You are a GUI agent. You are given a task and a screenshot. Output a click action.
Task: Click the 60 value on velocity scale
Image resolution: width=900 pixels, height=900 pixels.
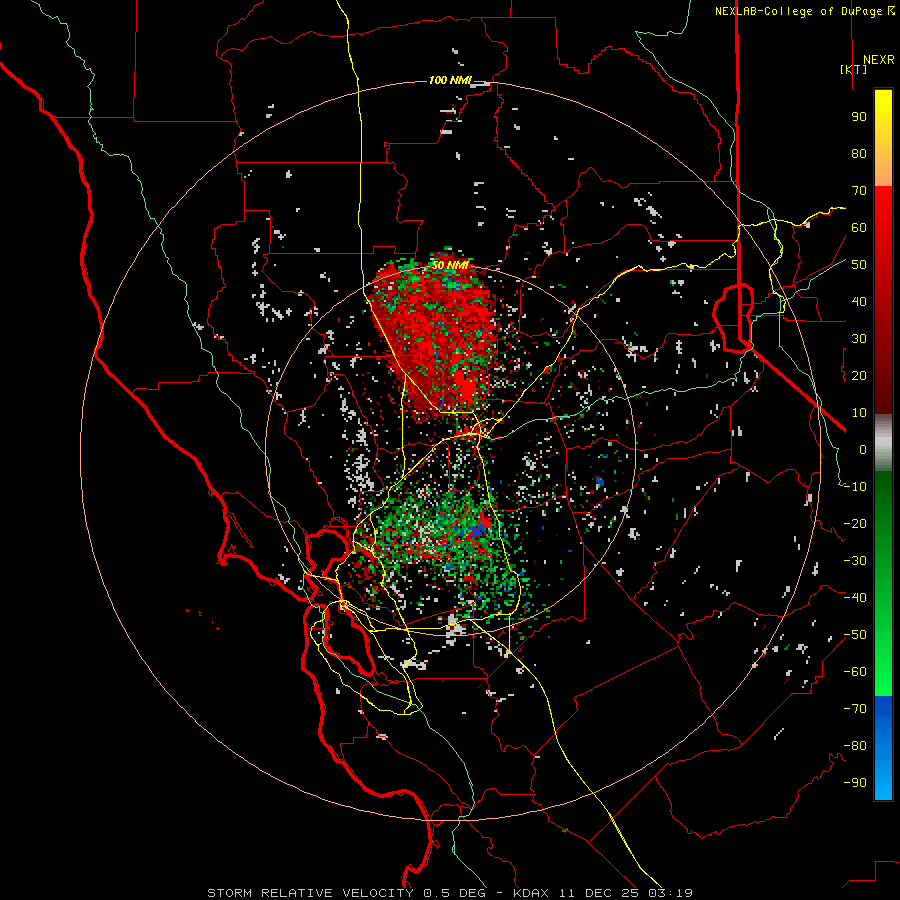click(859, 228)
